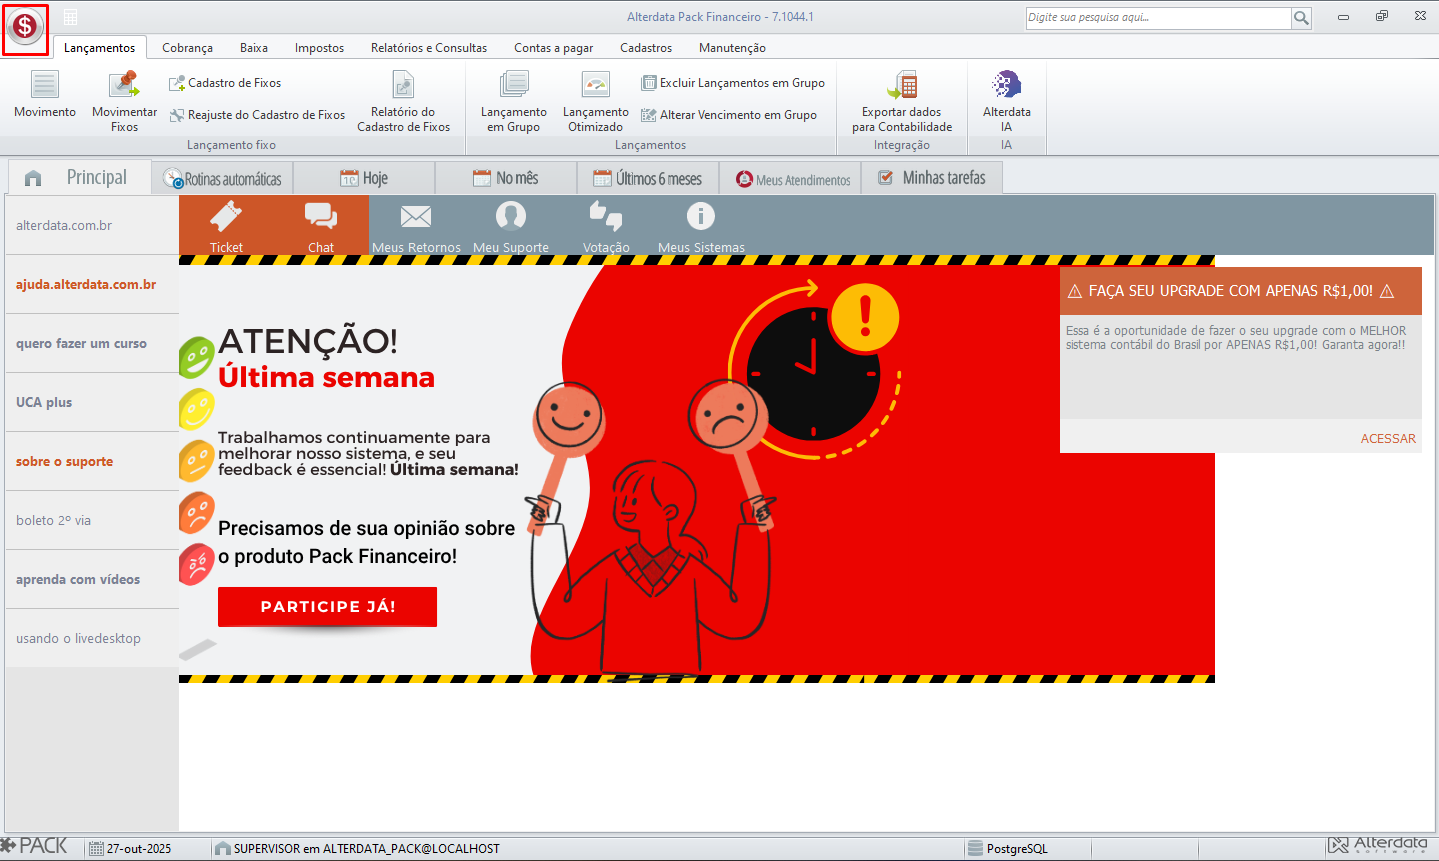Open ajuda.alterdata.com.br help link
Image resolution: width=1439 pixels, height=861 pixels.
(x=92, y=285)
